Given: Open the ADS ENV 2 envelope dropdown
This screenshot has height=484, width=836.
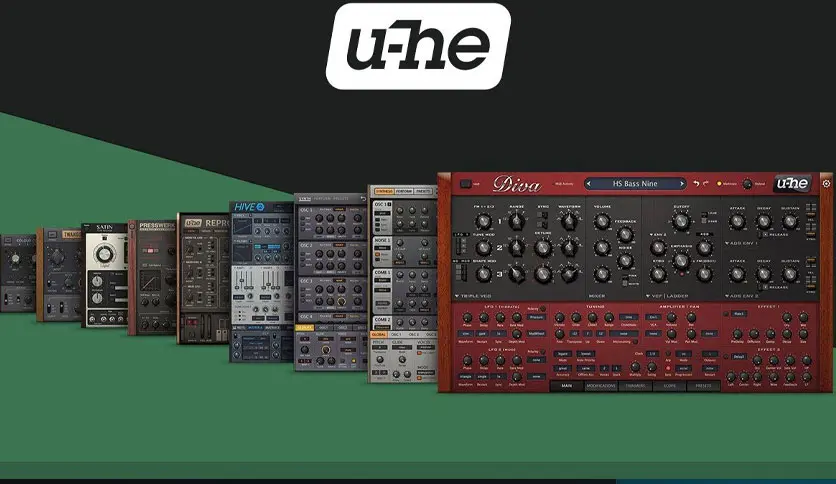Looking at the screenshot, I should [x=741, y=296].
